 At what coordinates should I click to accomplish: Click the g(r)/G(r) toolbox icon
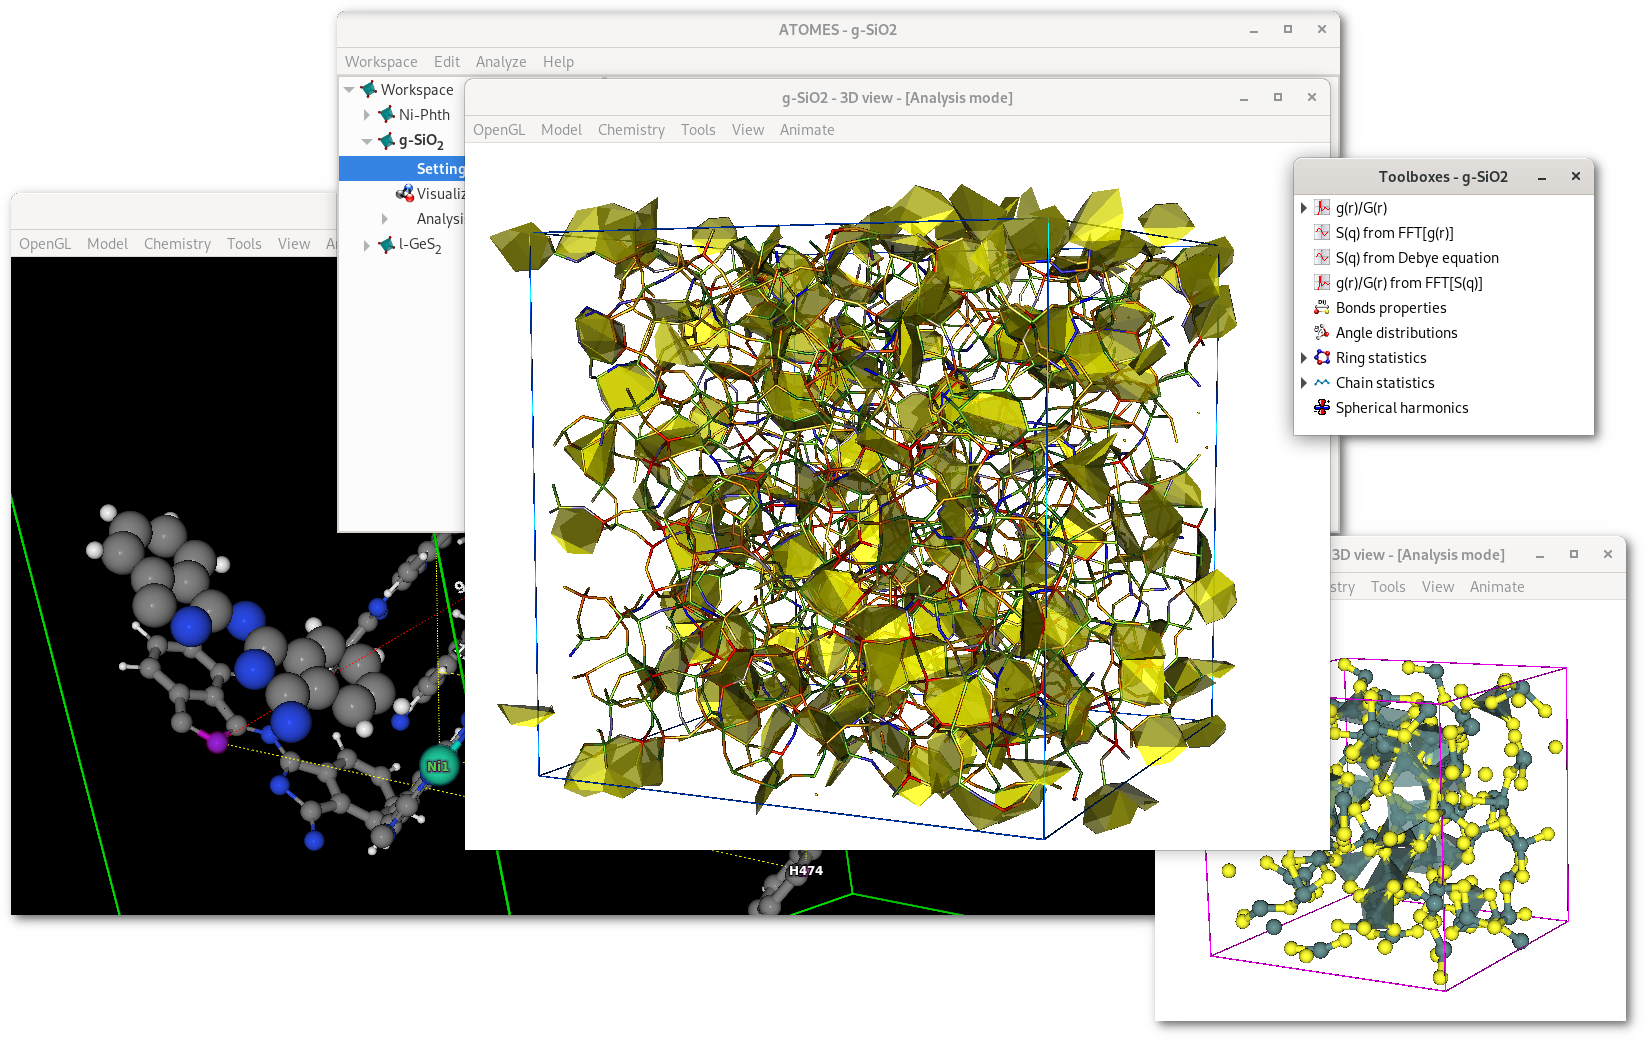coord(1322,208)
